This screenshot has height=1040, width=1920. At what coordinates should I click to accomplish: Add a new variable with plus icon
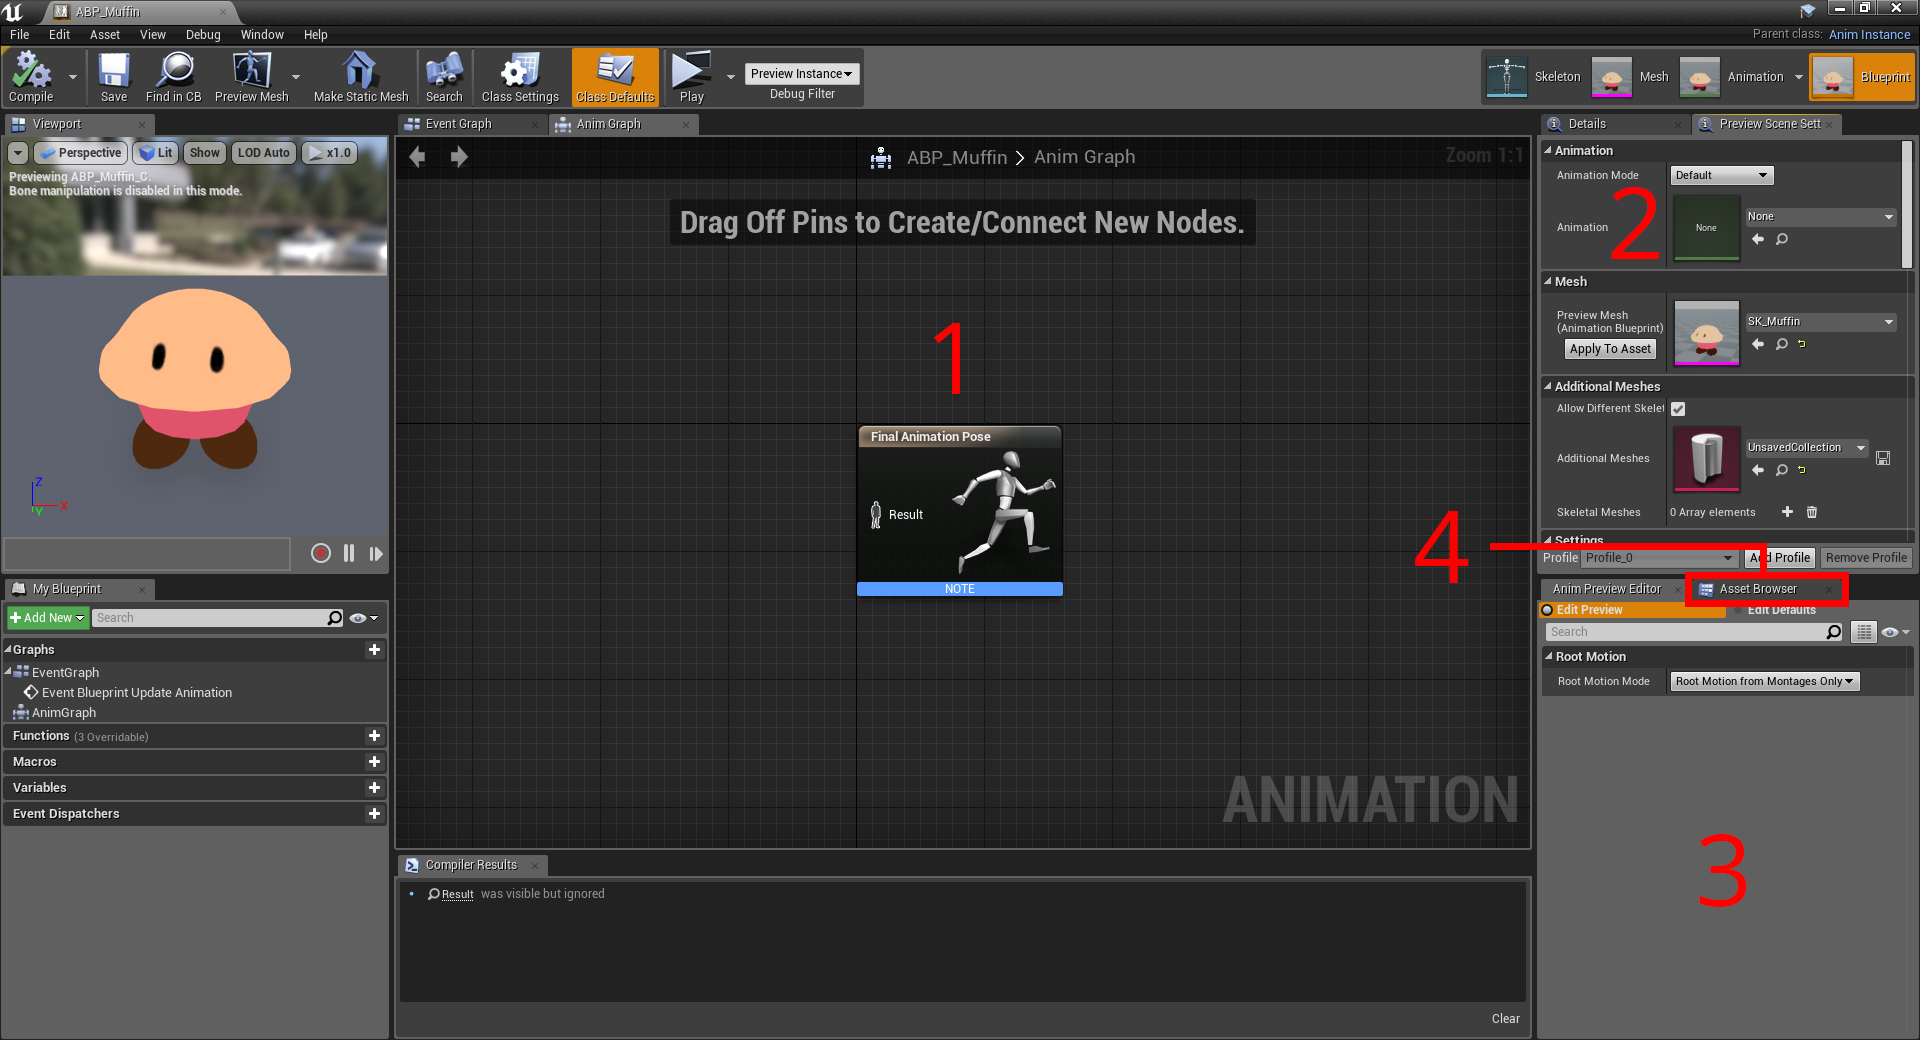pyautogui.click(x=374, y=788)
